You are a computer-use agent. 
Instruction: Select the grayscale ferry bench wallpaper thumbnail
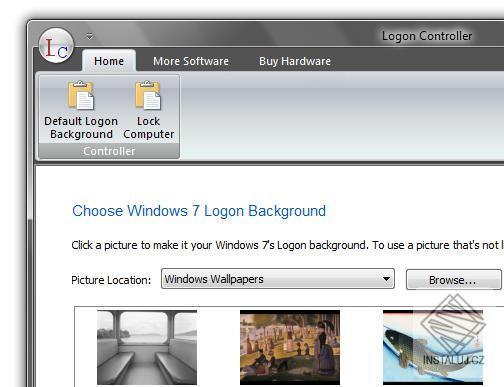(x=147, y=347)
